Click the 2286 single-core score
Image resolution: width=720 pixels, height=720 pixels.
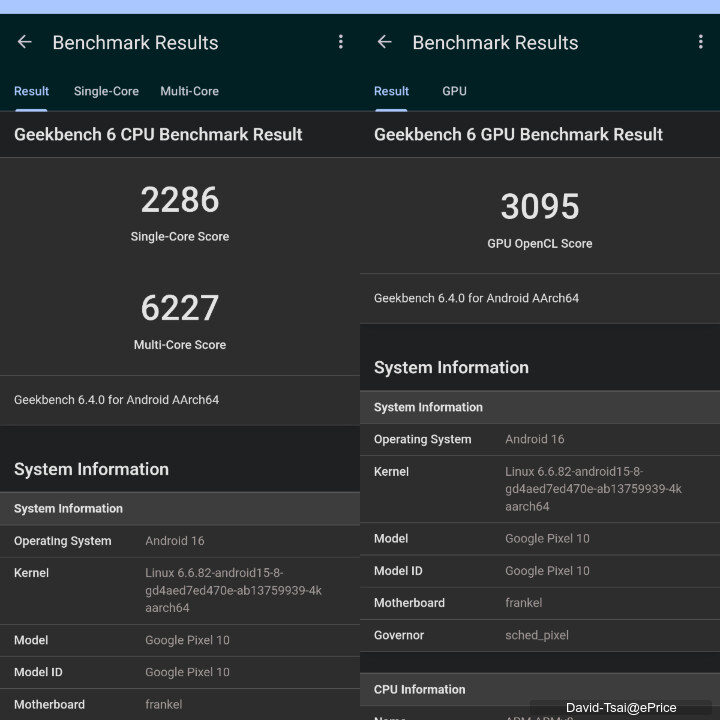(x=180, y=200)
